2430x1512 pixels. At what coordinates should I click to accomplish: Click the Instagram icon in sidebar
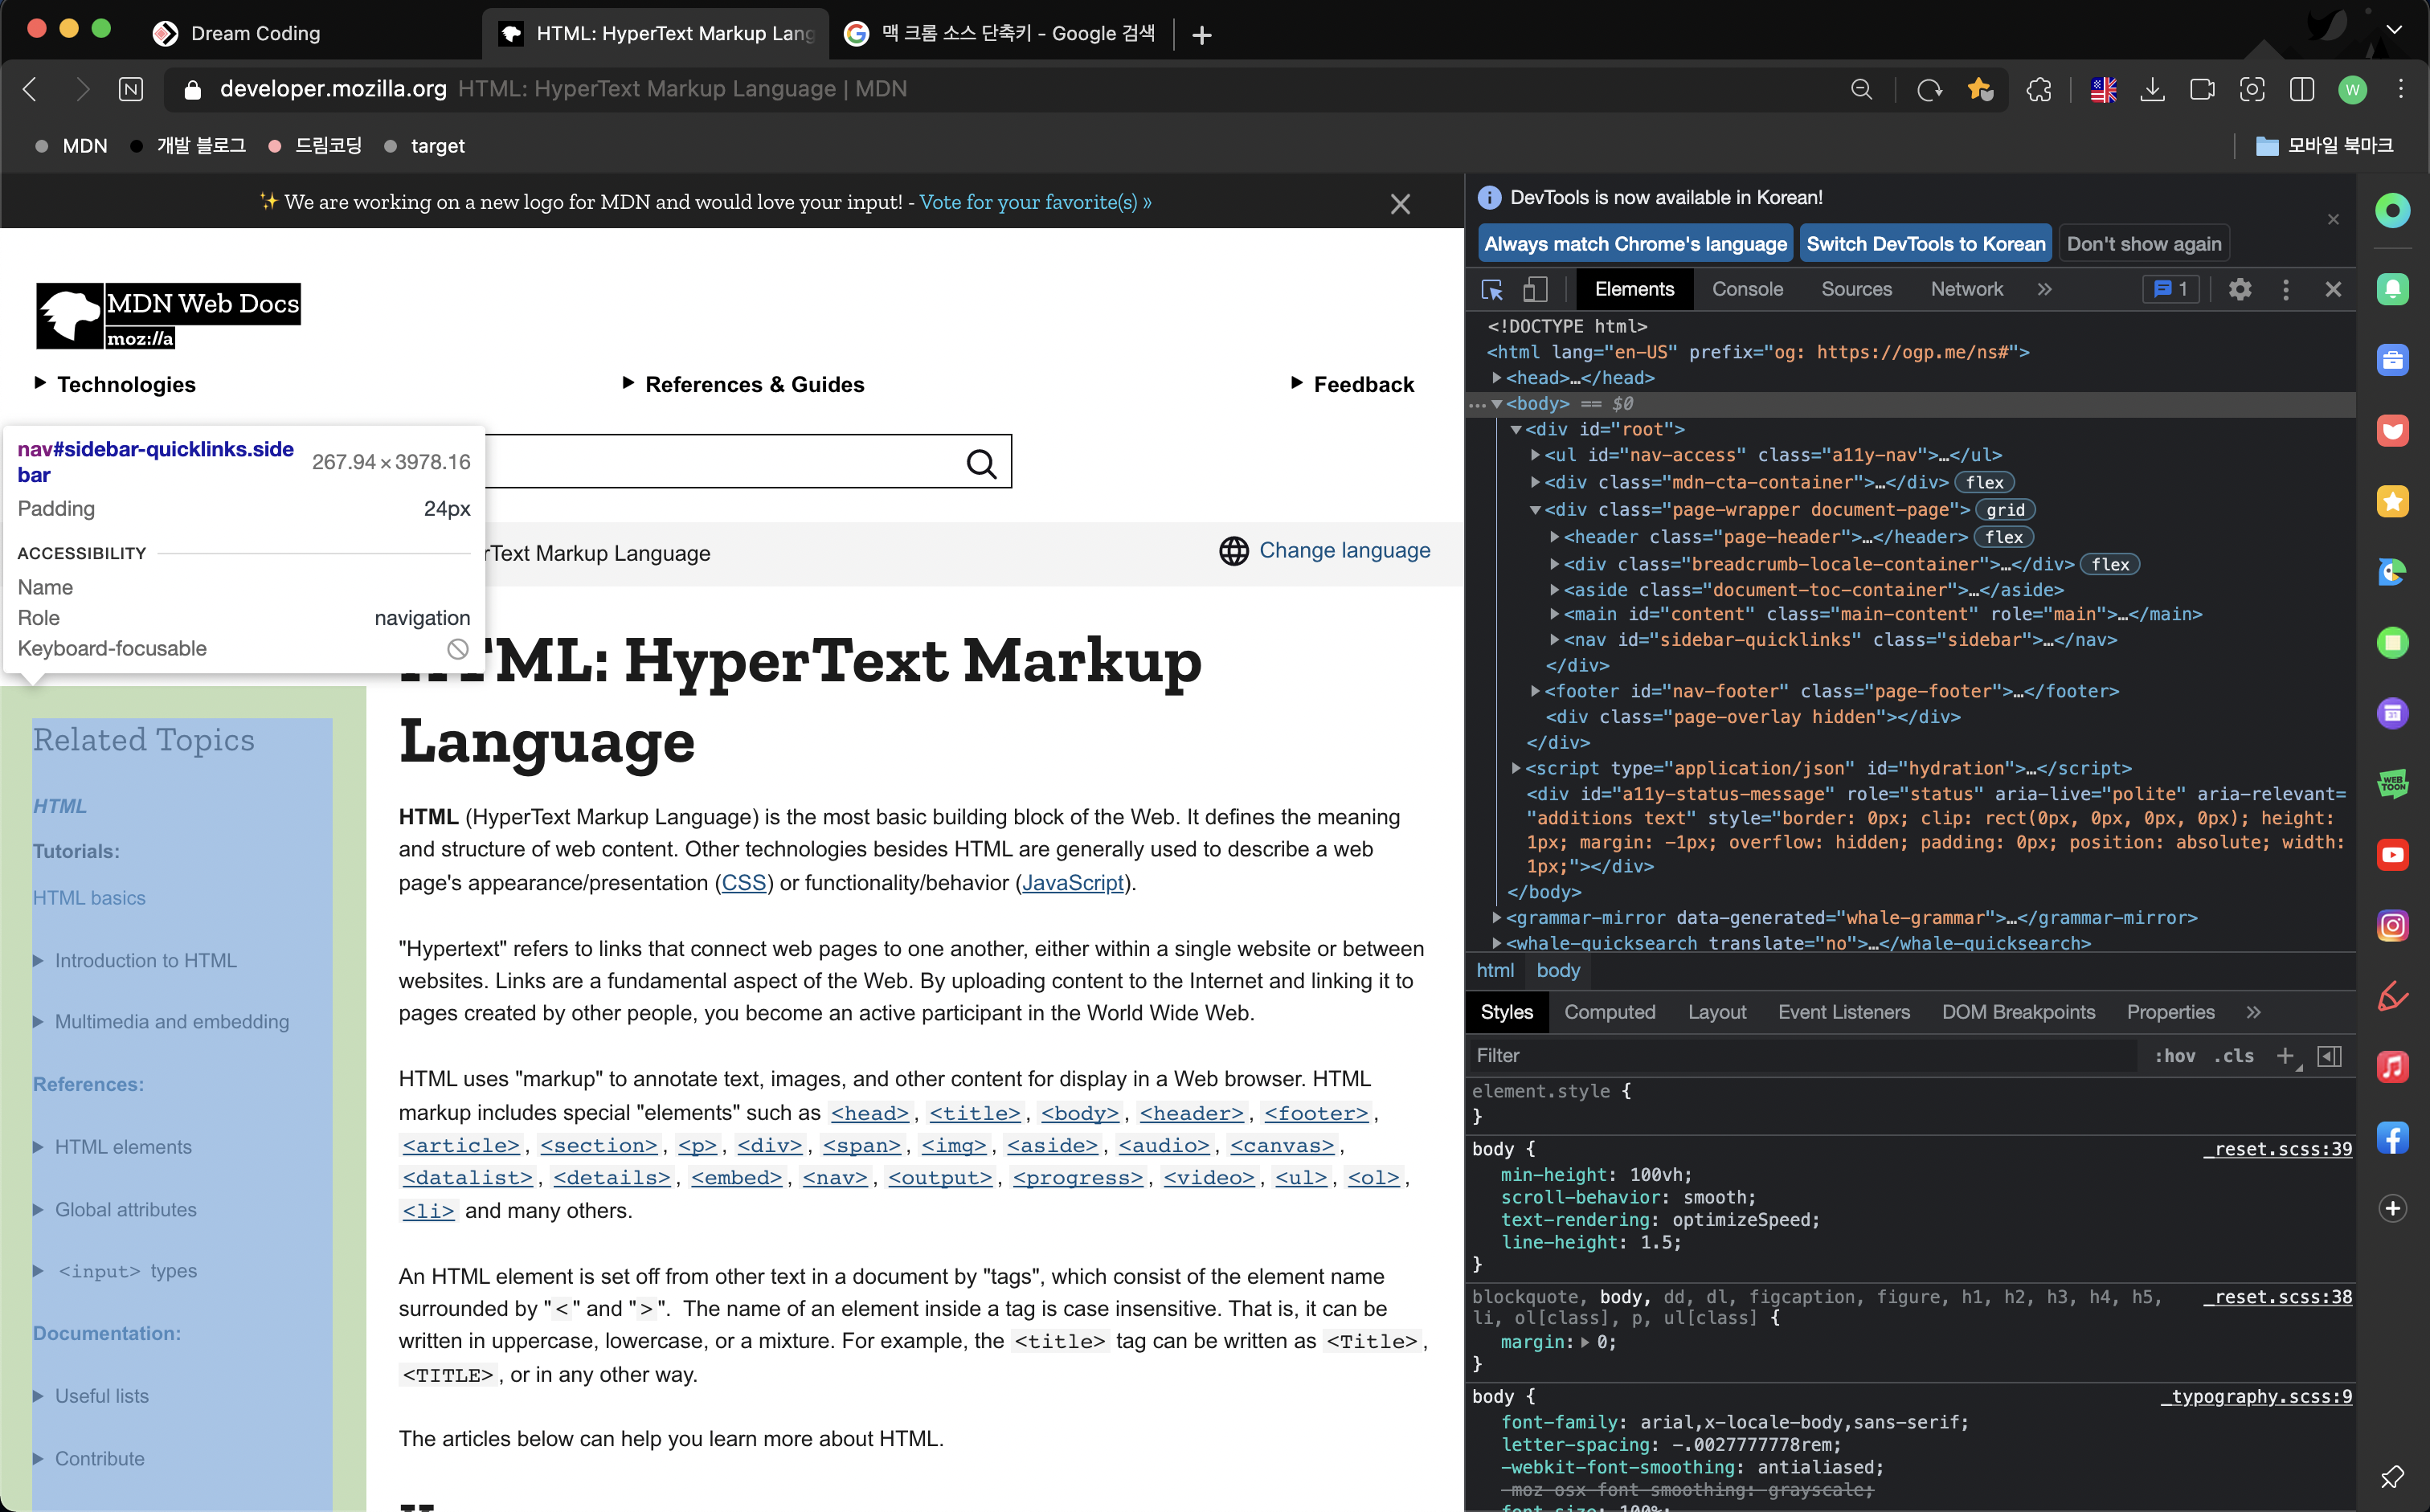click(x=2392, y=926)
